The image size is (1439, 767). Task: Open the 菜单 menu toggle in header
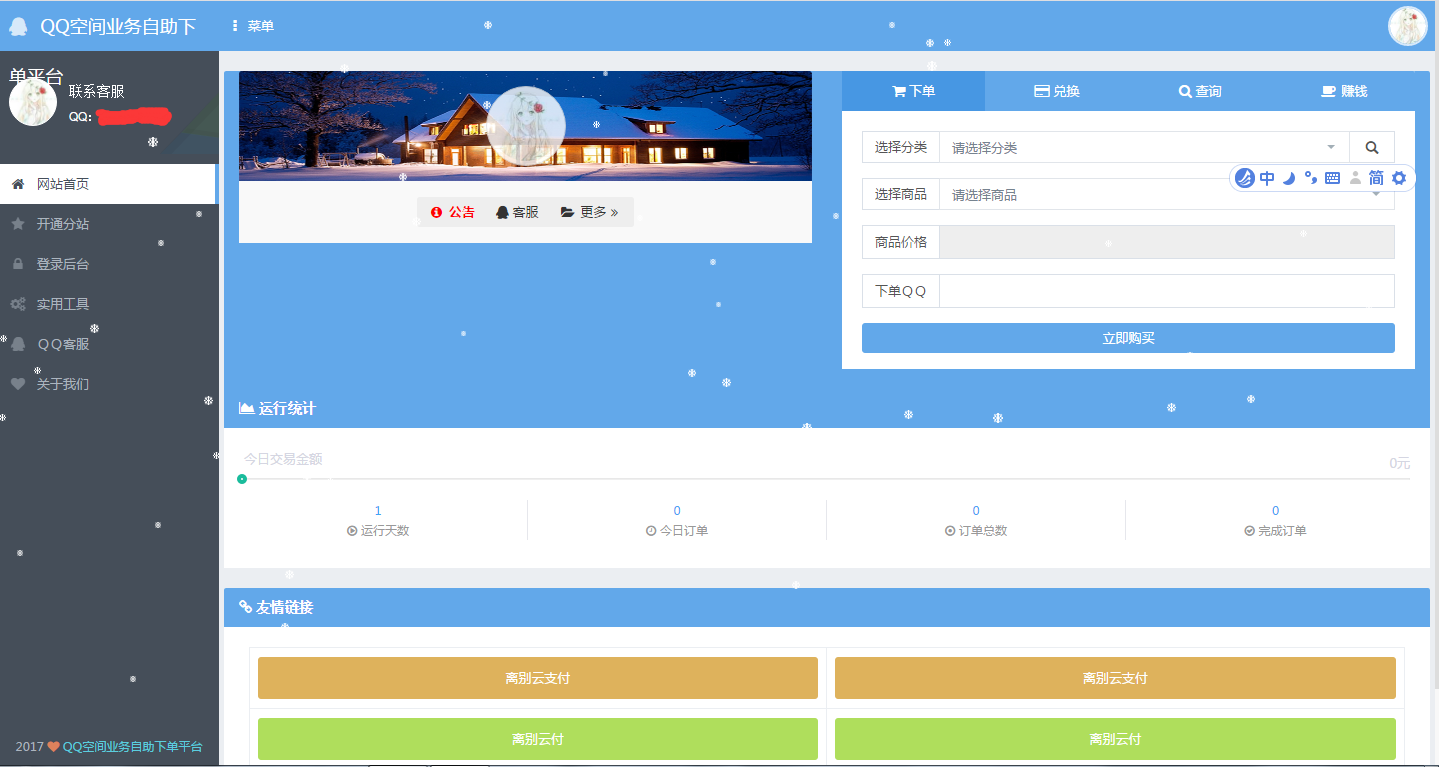[x=252, y=26]
